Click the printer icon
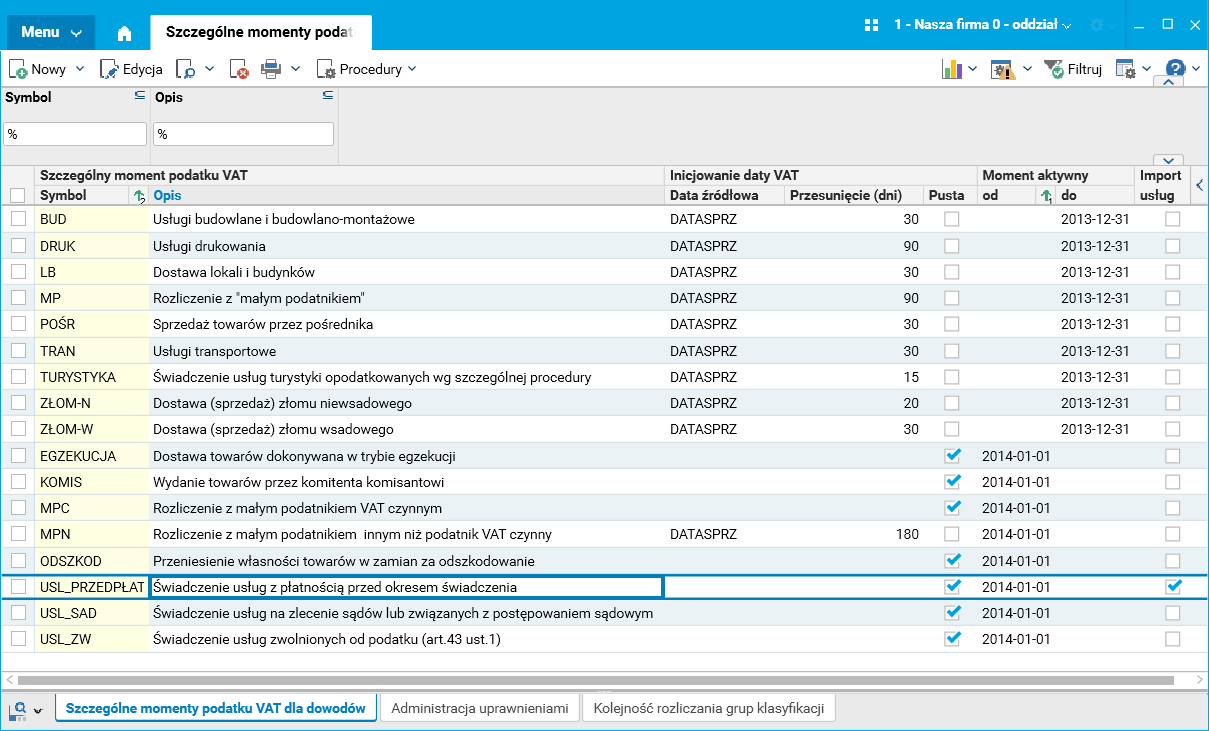The image size is (1209, 731). [271, 69]
